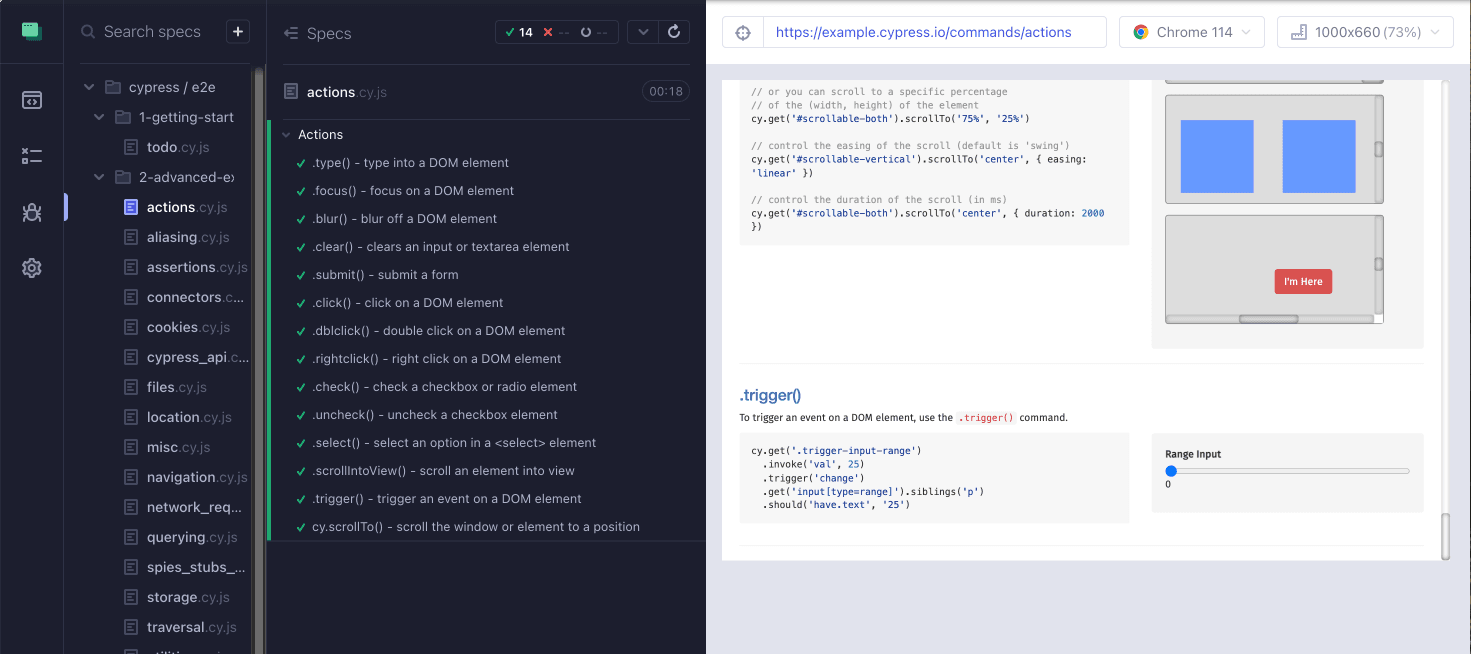The width and height of the screenshot is (1472, 654).
Task: Collapse the Specs list panel arrow
Action: (292, 33)
